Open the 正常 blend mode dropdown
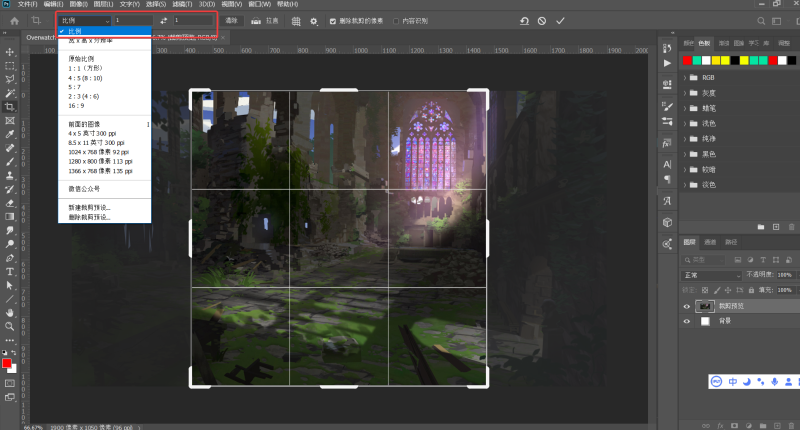800x430 pixels. click(711, 275)
